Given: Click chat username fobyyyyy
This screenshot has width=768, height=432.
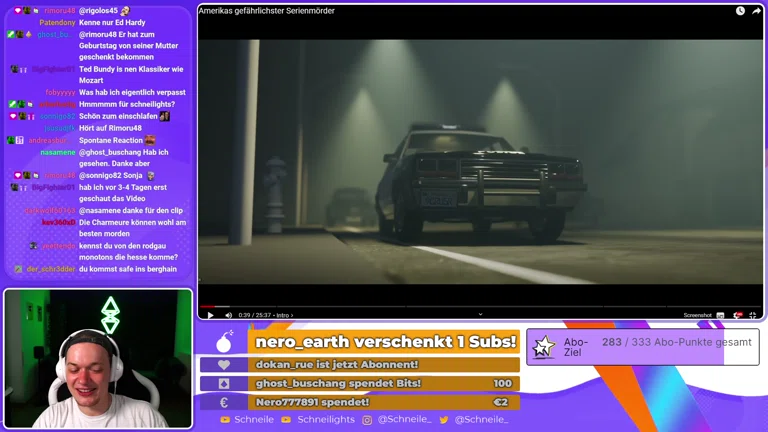Looking at the screenshot, I should [60, 92].
